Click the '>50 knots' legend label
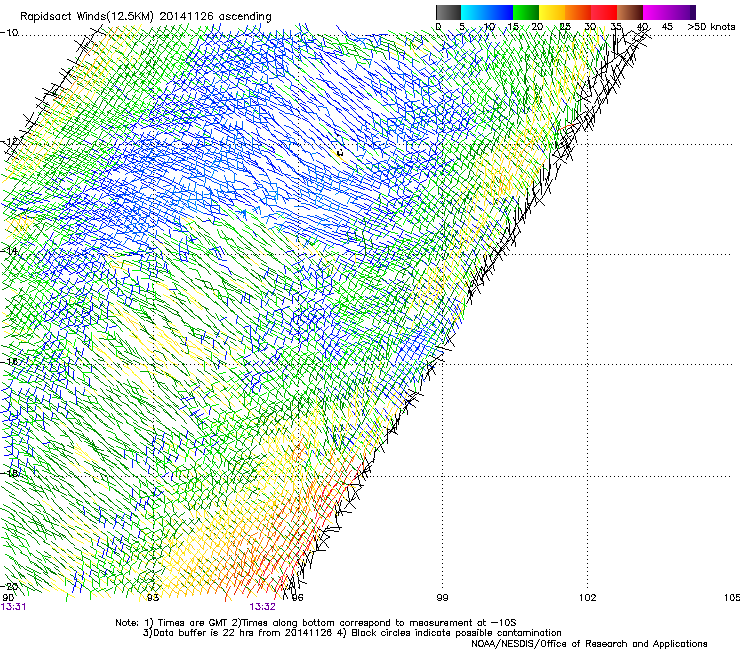740x650 pixels. click(x=711, y=27)
